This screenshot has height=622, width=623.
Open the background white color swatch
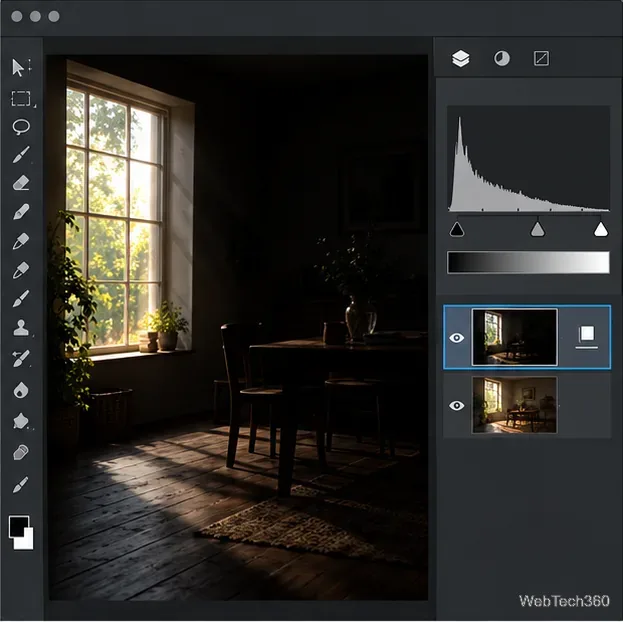pyautogui.click(x=26, y=541)
